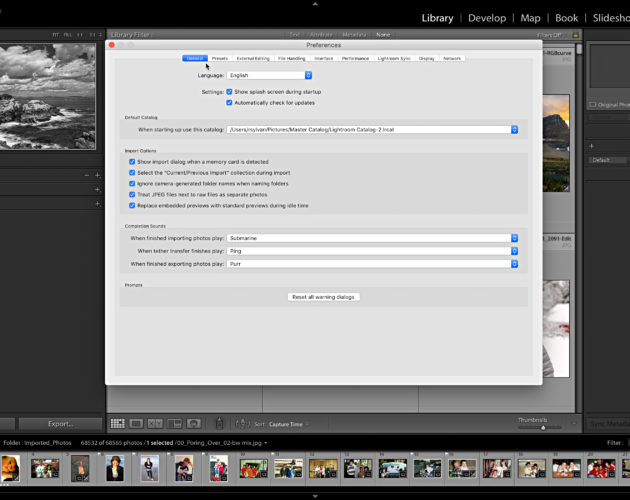Open the Language dropdown

pyautogui.click(x=269, y=75)
